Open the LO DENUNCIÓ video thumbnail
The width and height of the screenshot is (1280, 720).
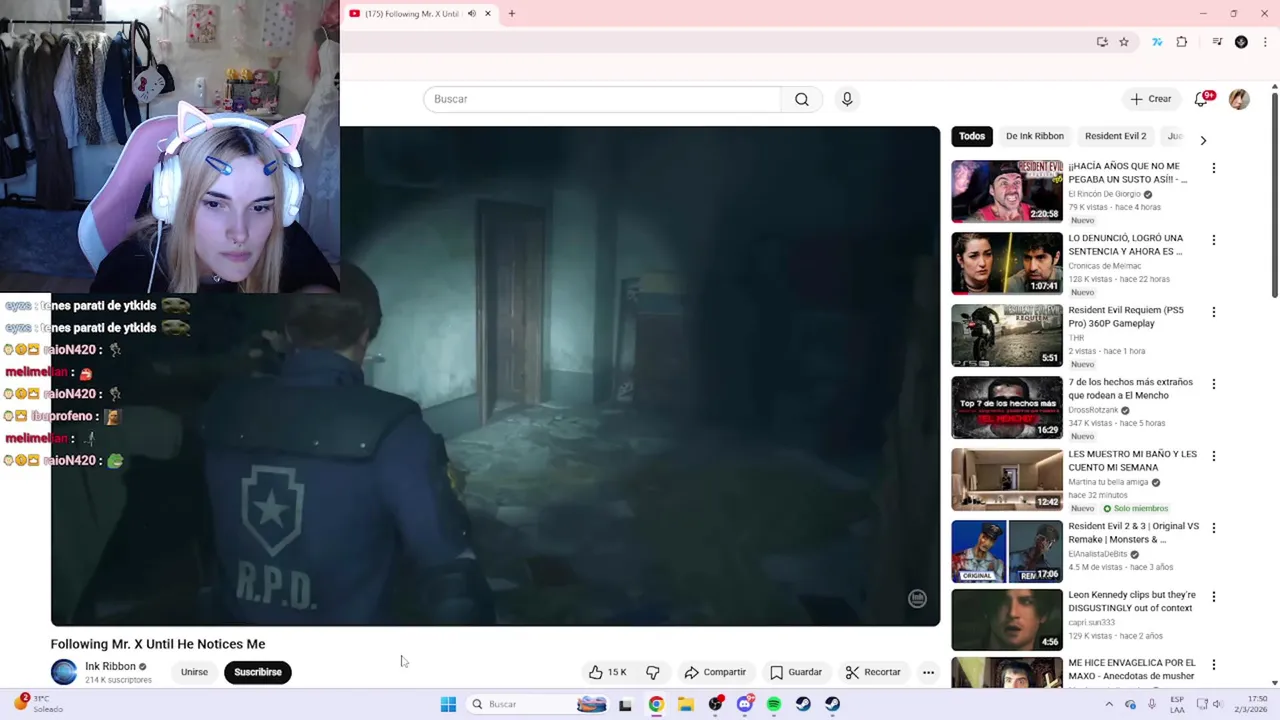coord(1007,263)
